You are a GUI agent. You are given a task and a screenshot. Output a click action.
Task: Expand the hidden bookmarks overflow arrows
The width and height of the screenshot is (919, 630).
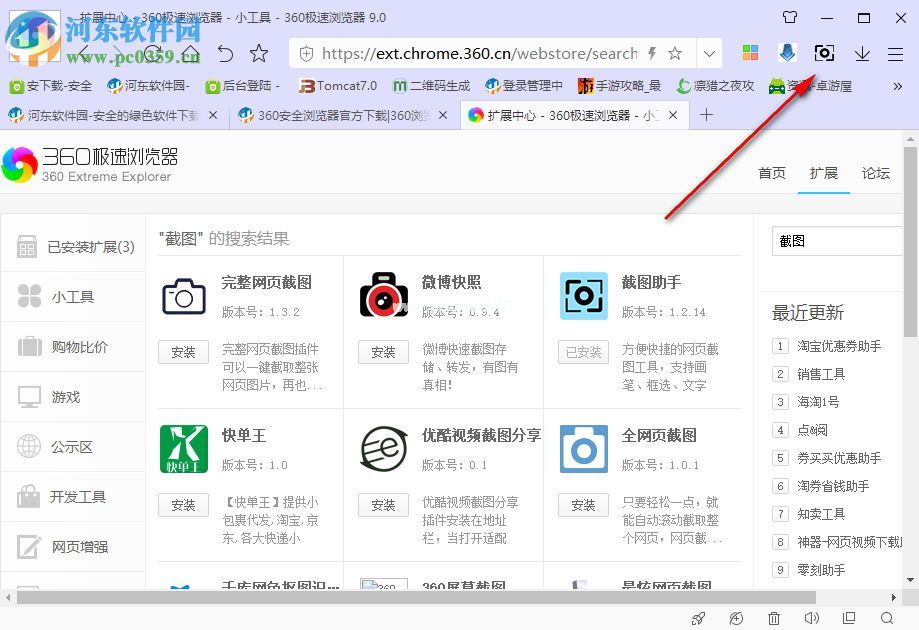tap(899, 86)
